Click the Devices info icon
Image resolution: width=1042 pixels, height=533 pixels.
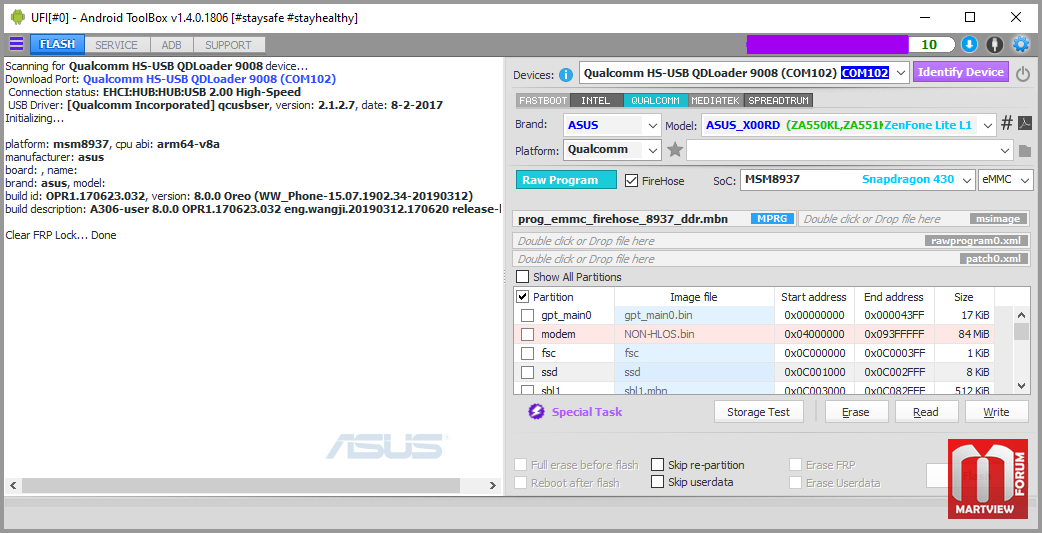[566, 74]
